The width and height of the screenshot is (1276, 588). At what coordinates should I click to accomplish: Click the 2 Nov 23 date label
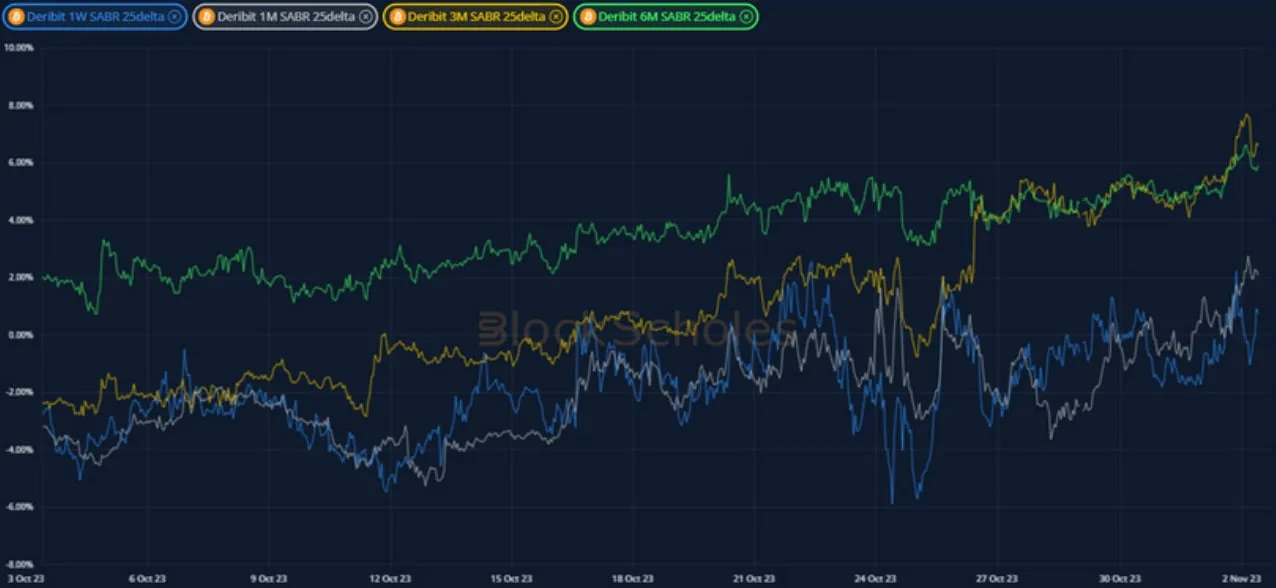point(1241,579)
